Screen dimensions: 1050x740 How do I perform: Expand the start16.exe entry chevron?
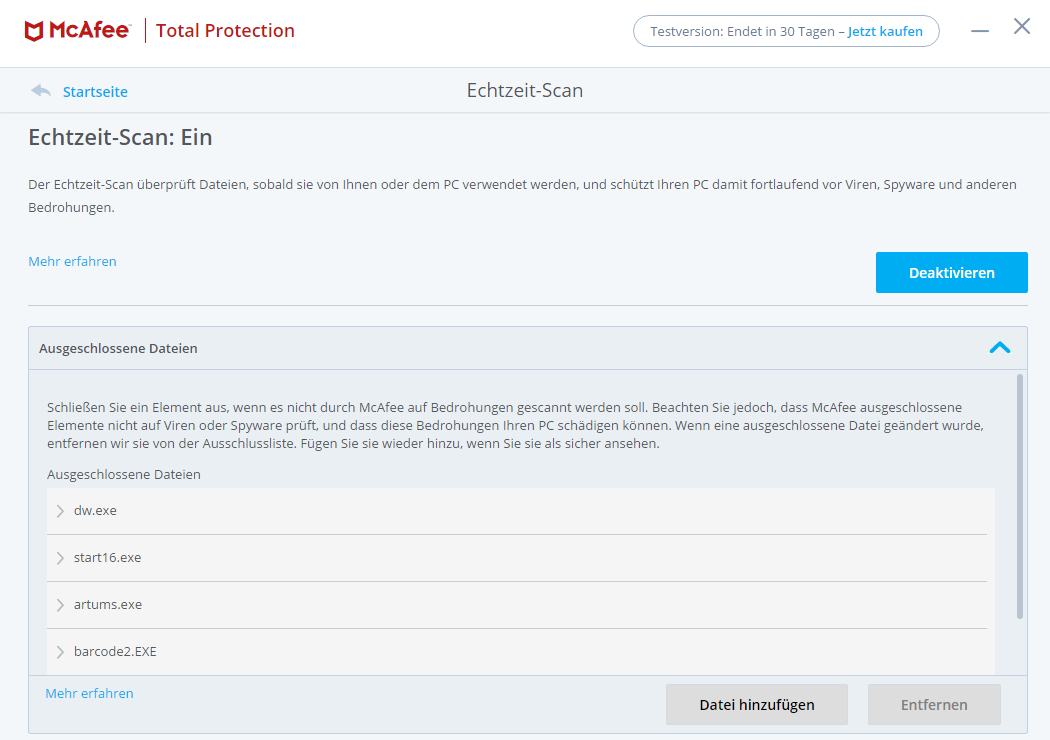(60, 558)
